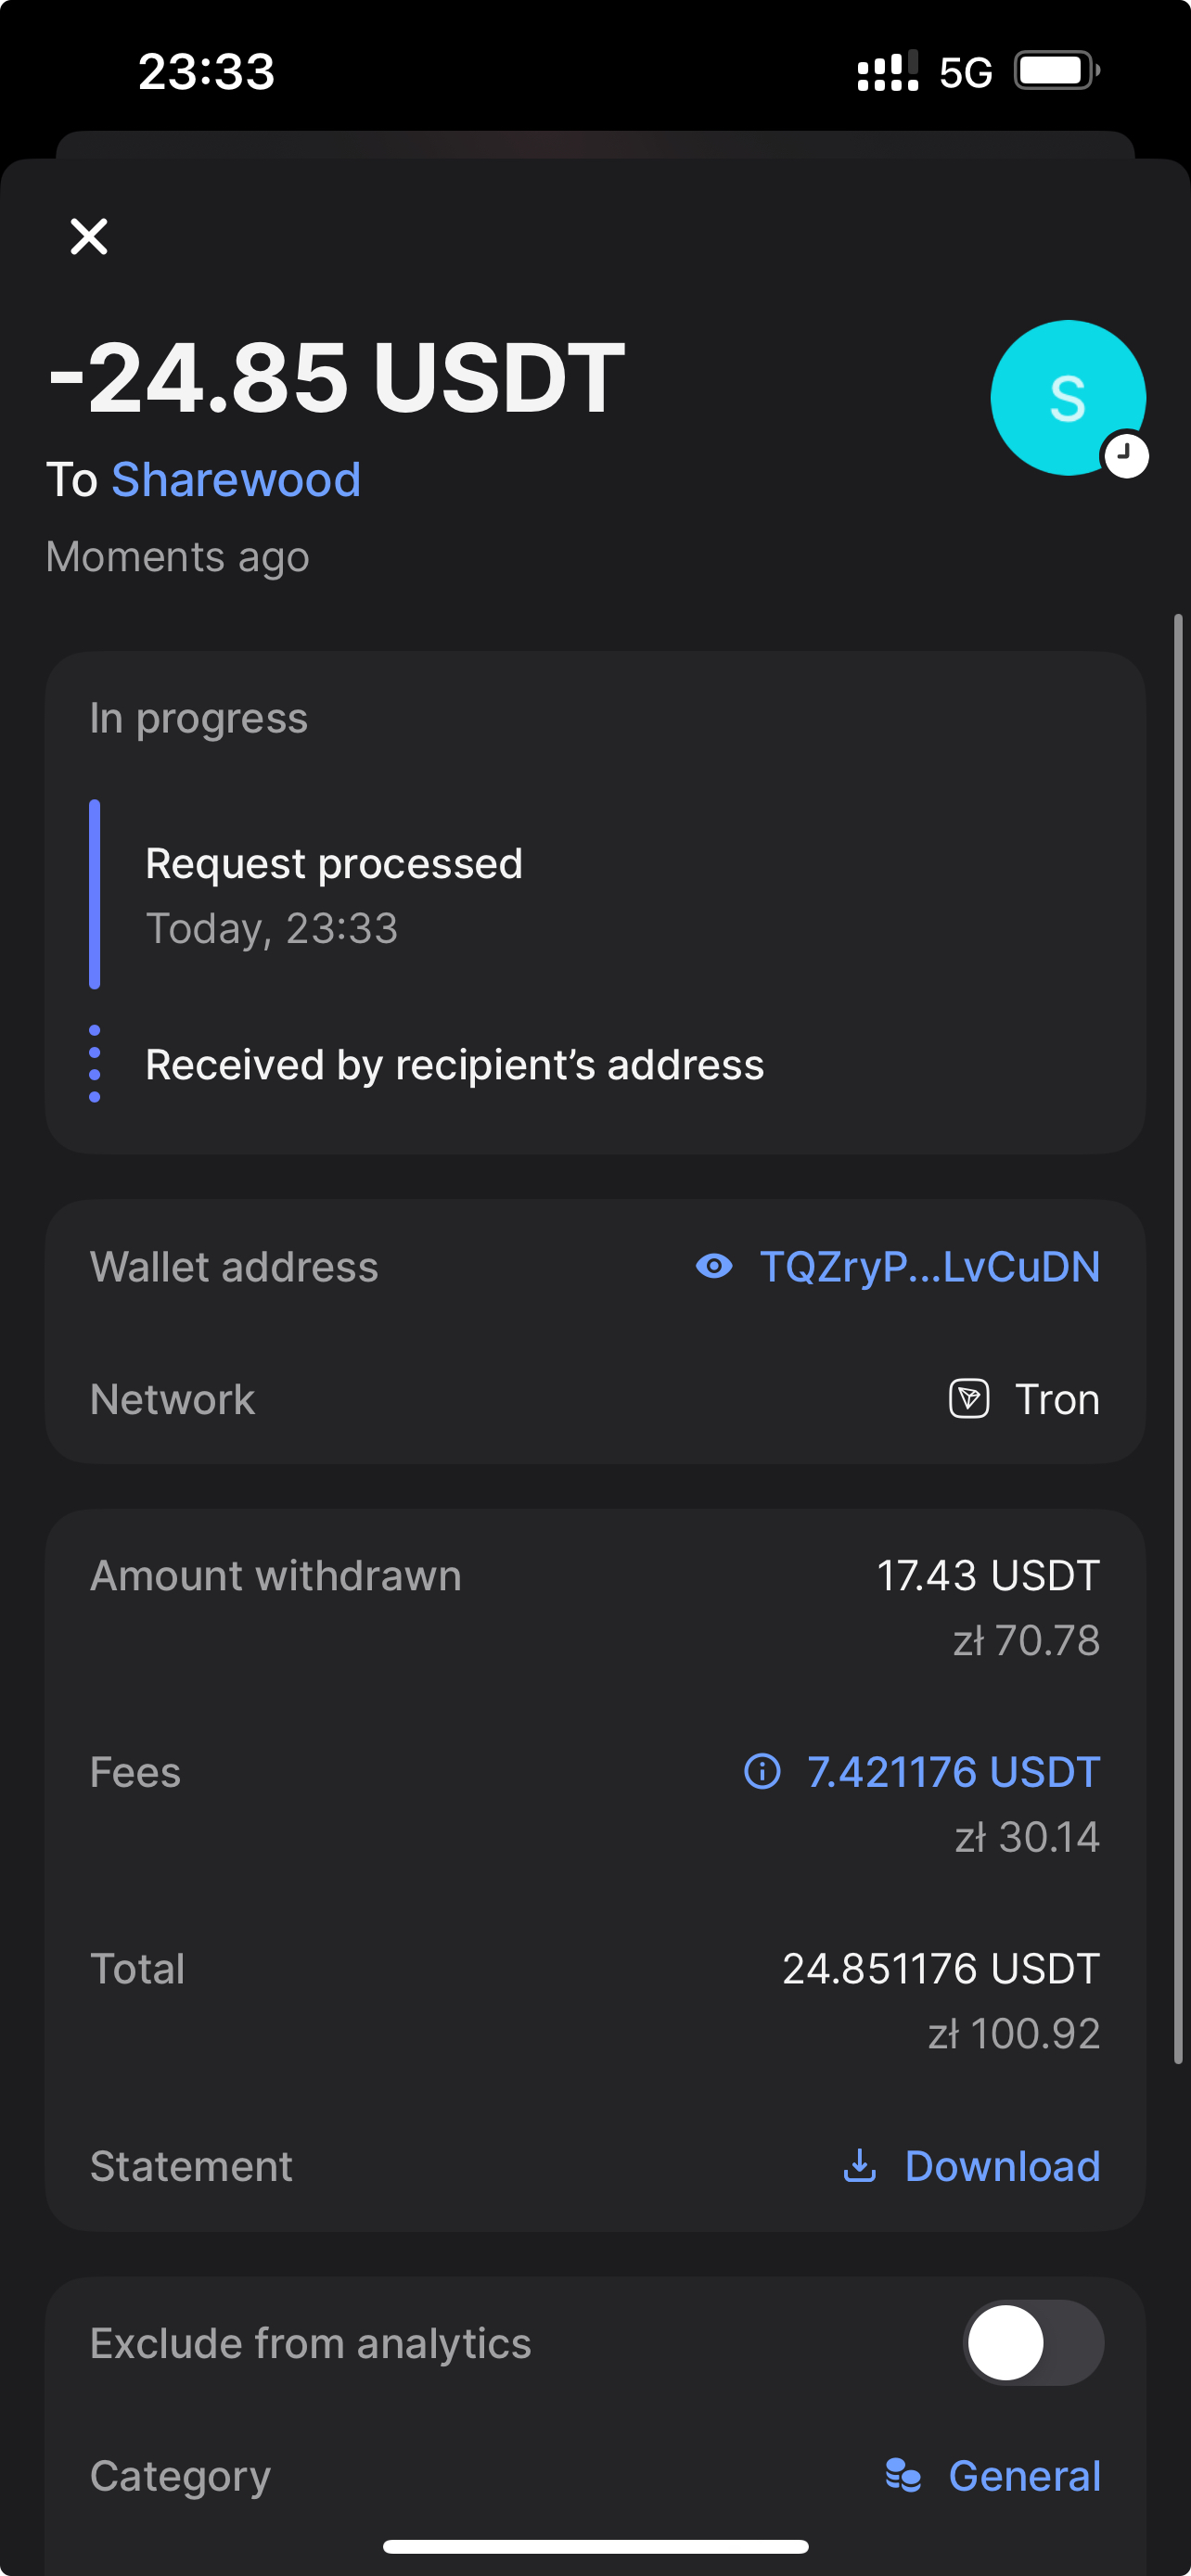The image size is (1191, 2576).
Task: Tap the vertical scrollbar on the right
Action: coord(1178,1338)
